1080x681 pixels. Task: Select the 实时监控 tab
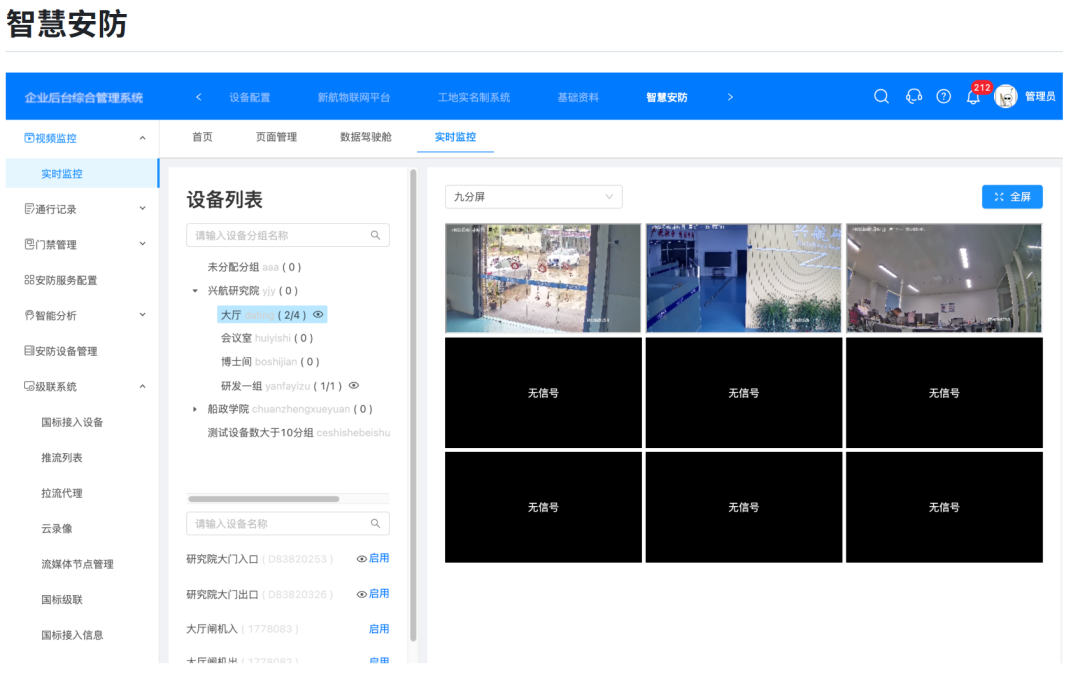point(455,137)
